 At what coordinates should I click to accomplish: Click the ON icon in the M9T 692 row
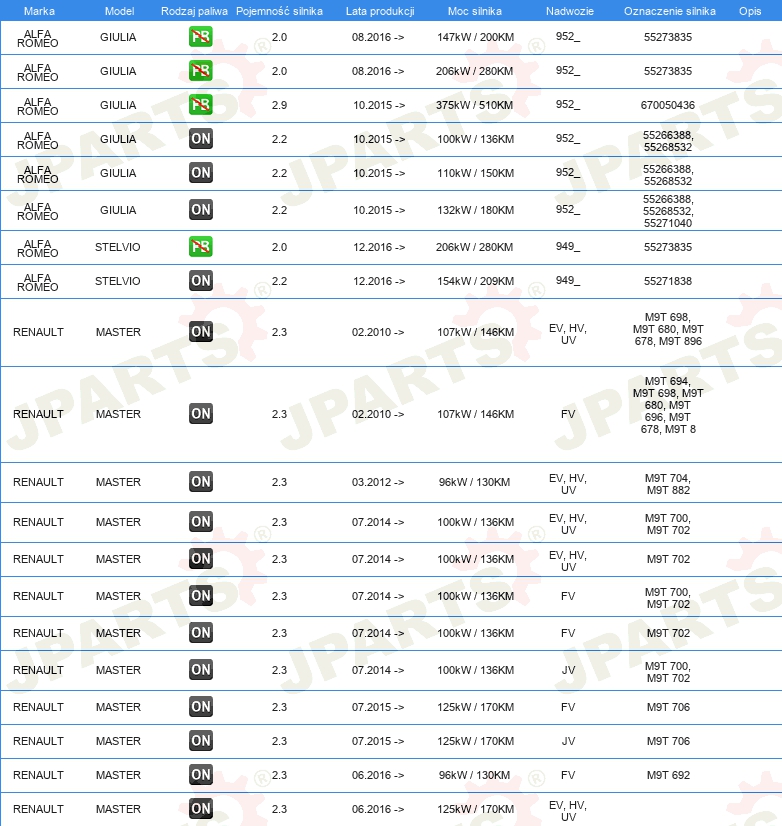[x=200, y=775]
